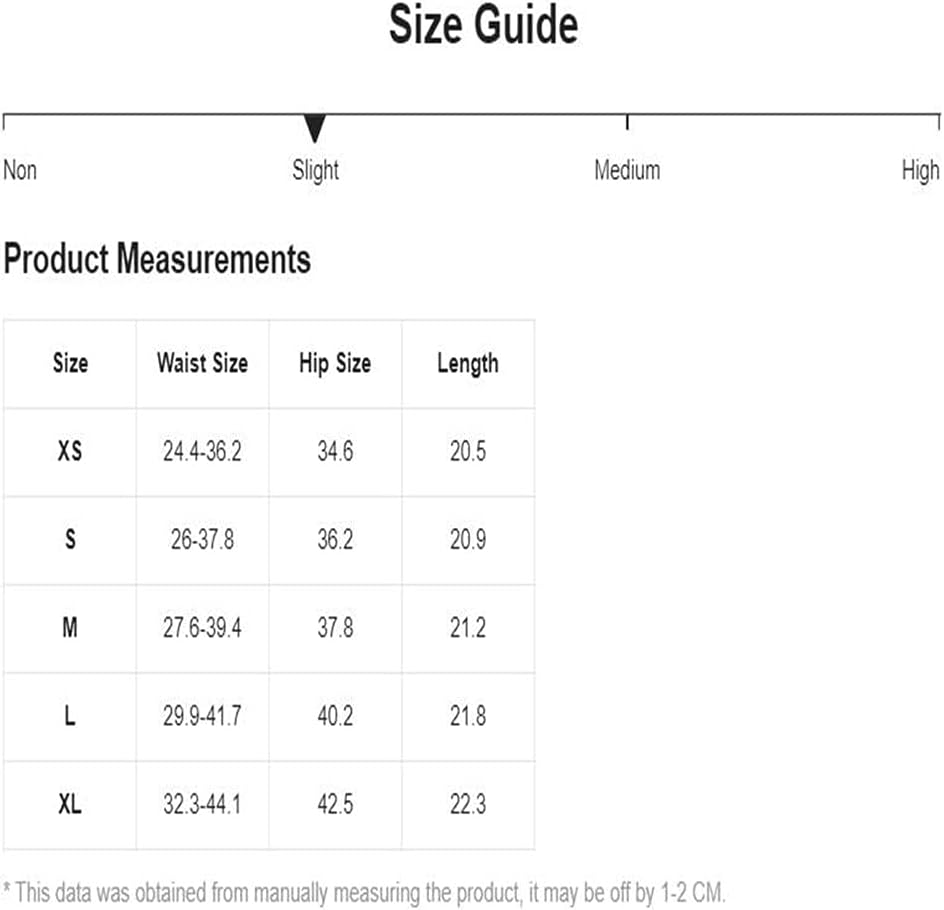
Task: Click the Medium tick mark on scale
Action: tap(627, 122)
